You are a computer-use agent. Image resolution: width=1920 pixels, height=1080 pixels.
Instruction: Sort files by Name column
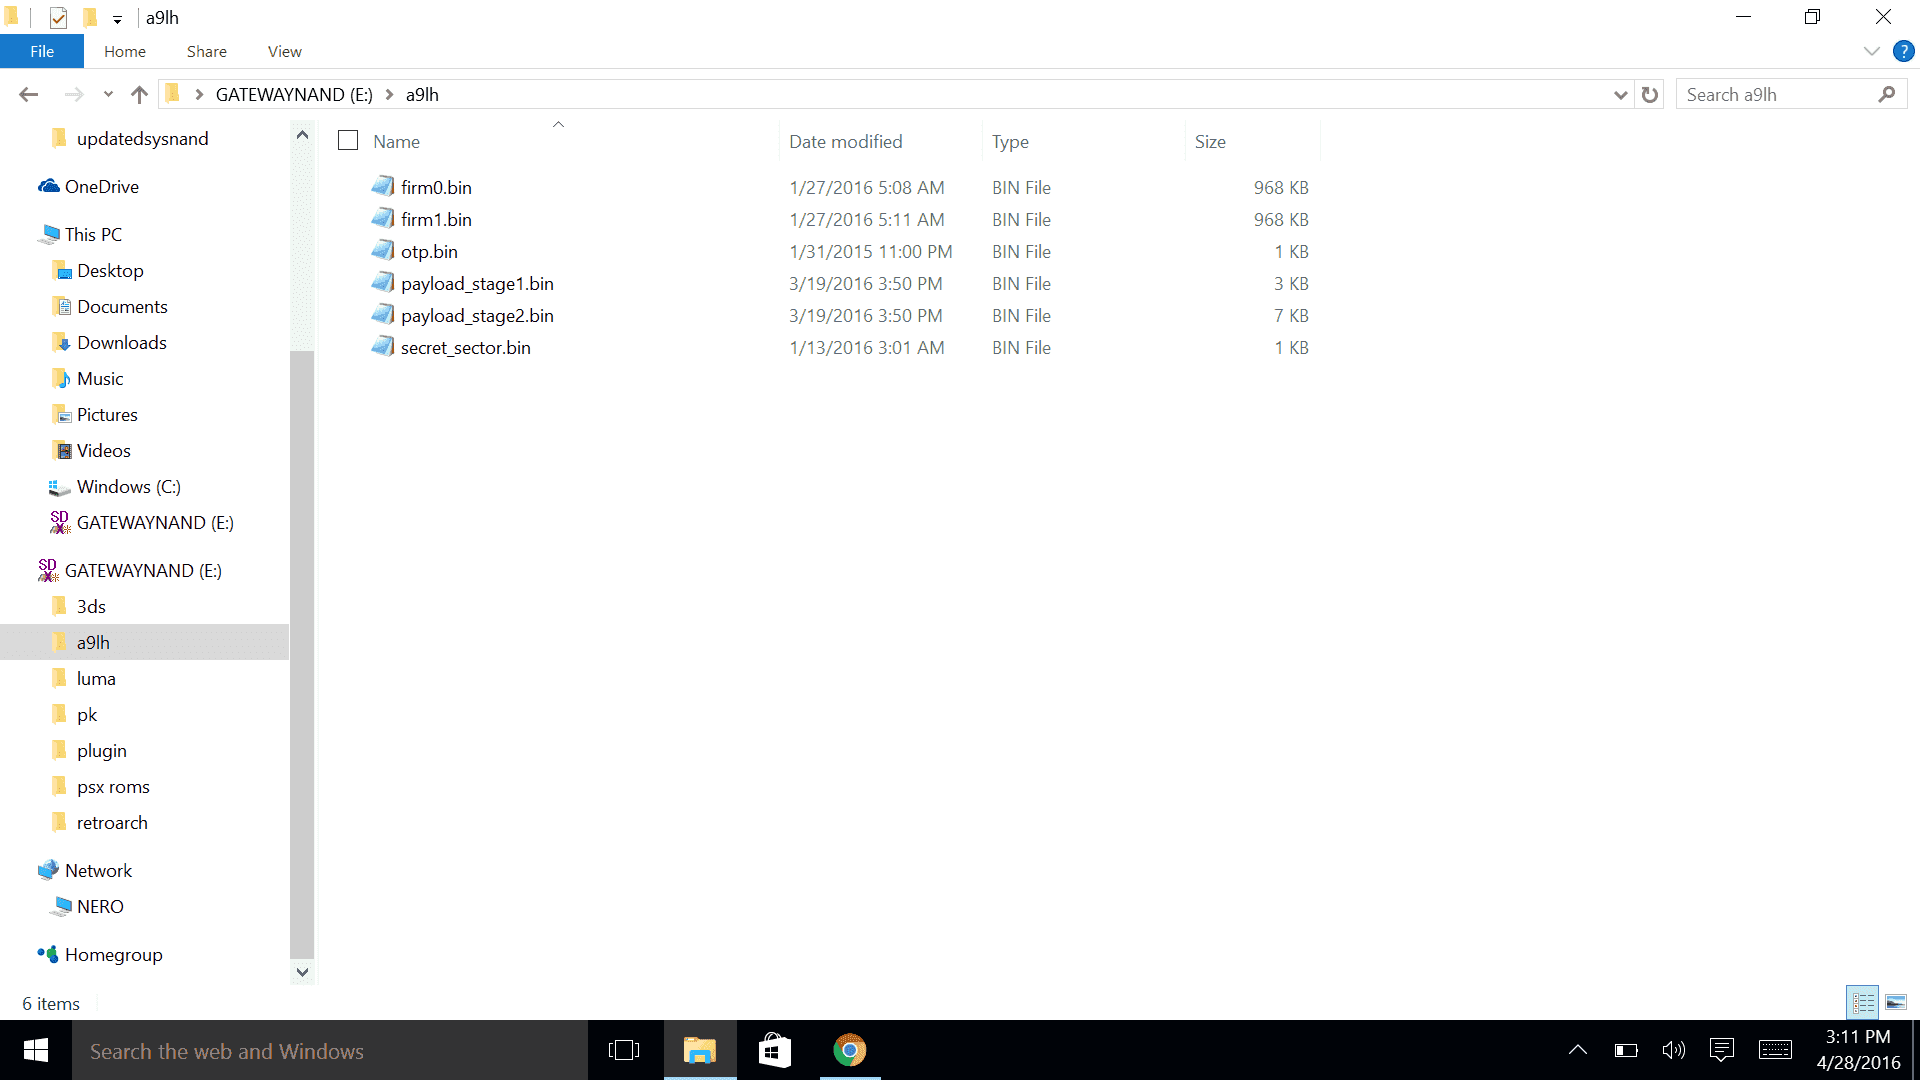click(397, 141)
